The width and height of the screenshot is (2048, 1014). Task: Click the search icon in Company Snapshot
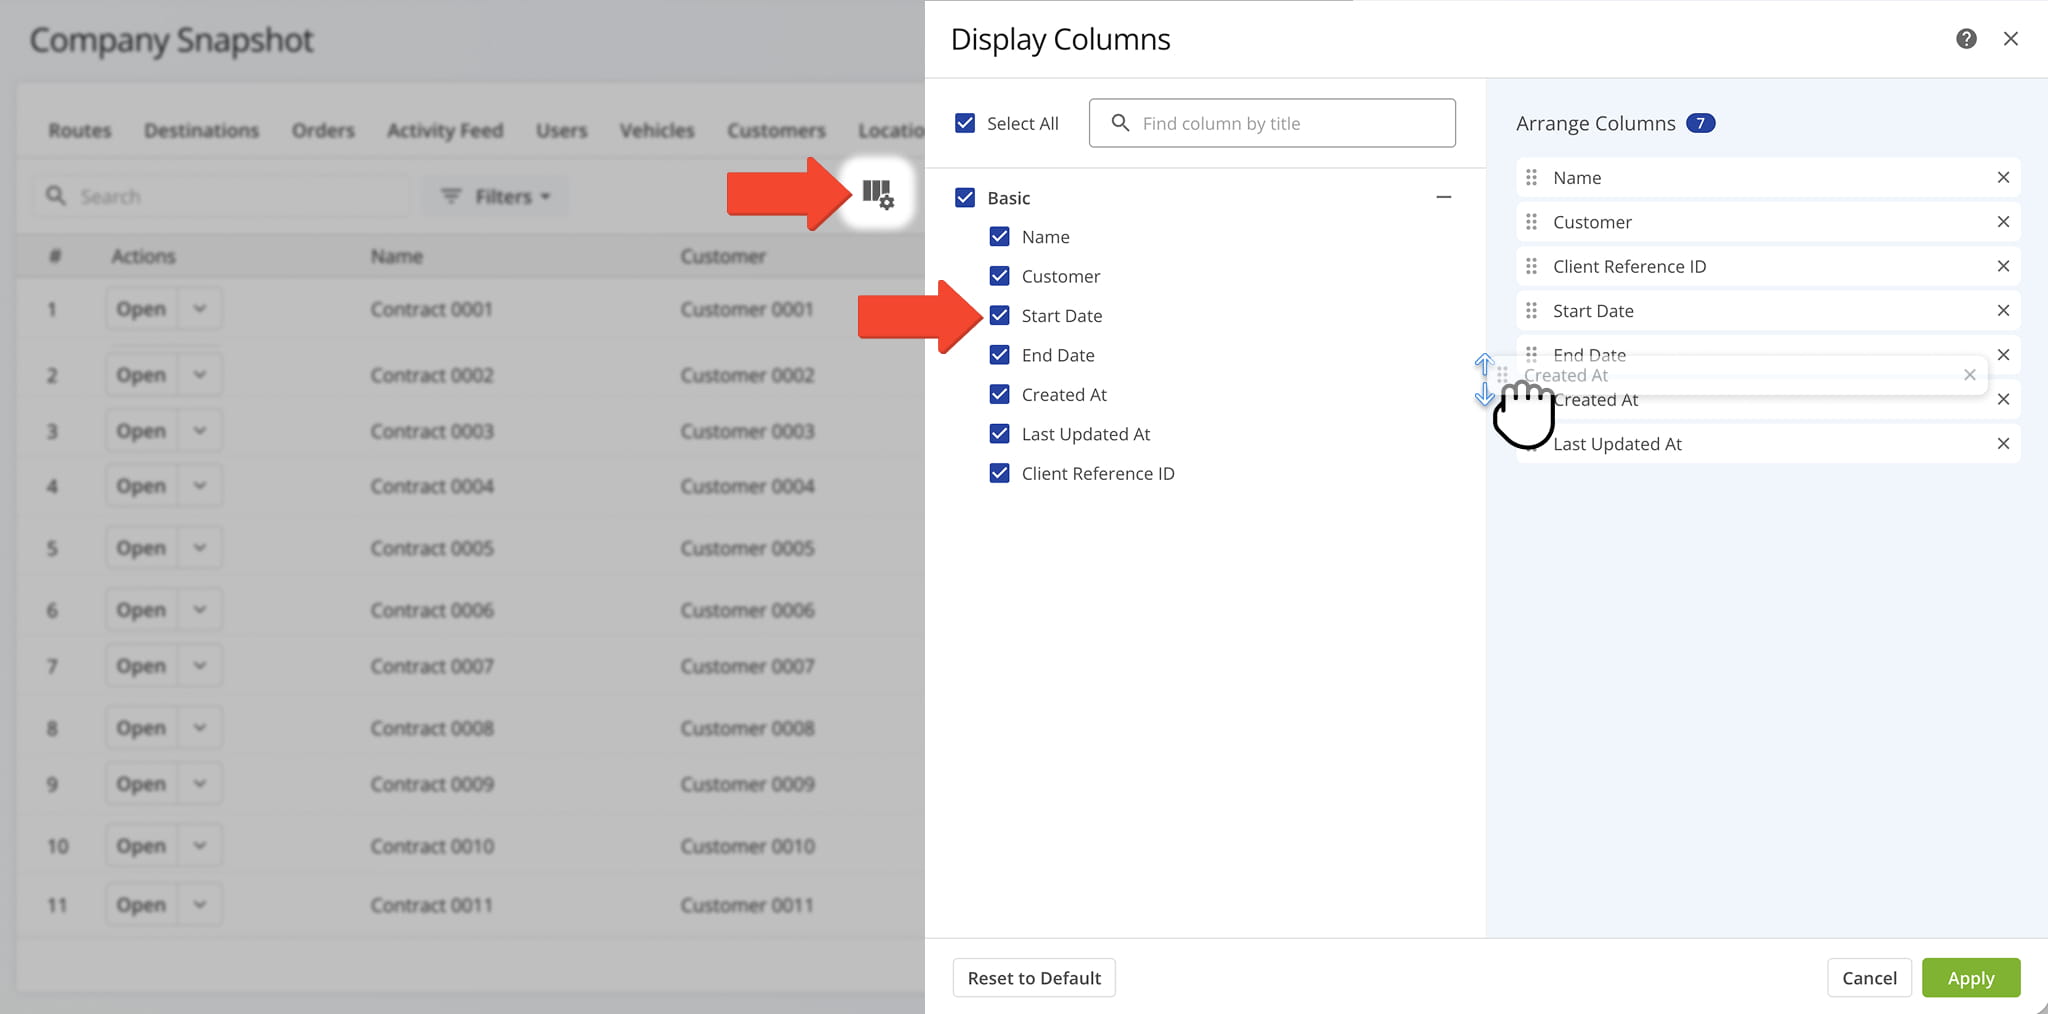(56, 195)
